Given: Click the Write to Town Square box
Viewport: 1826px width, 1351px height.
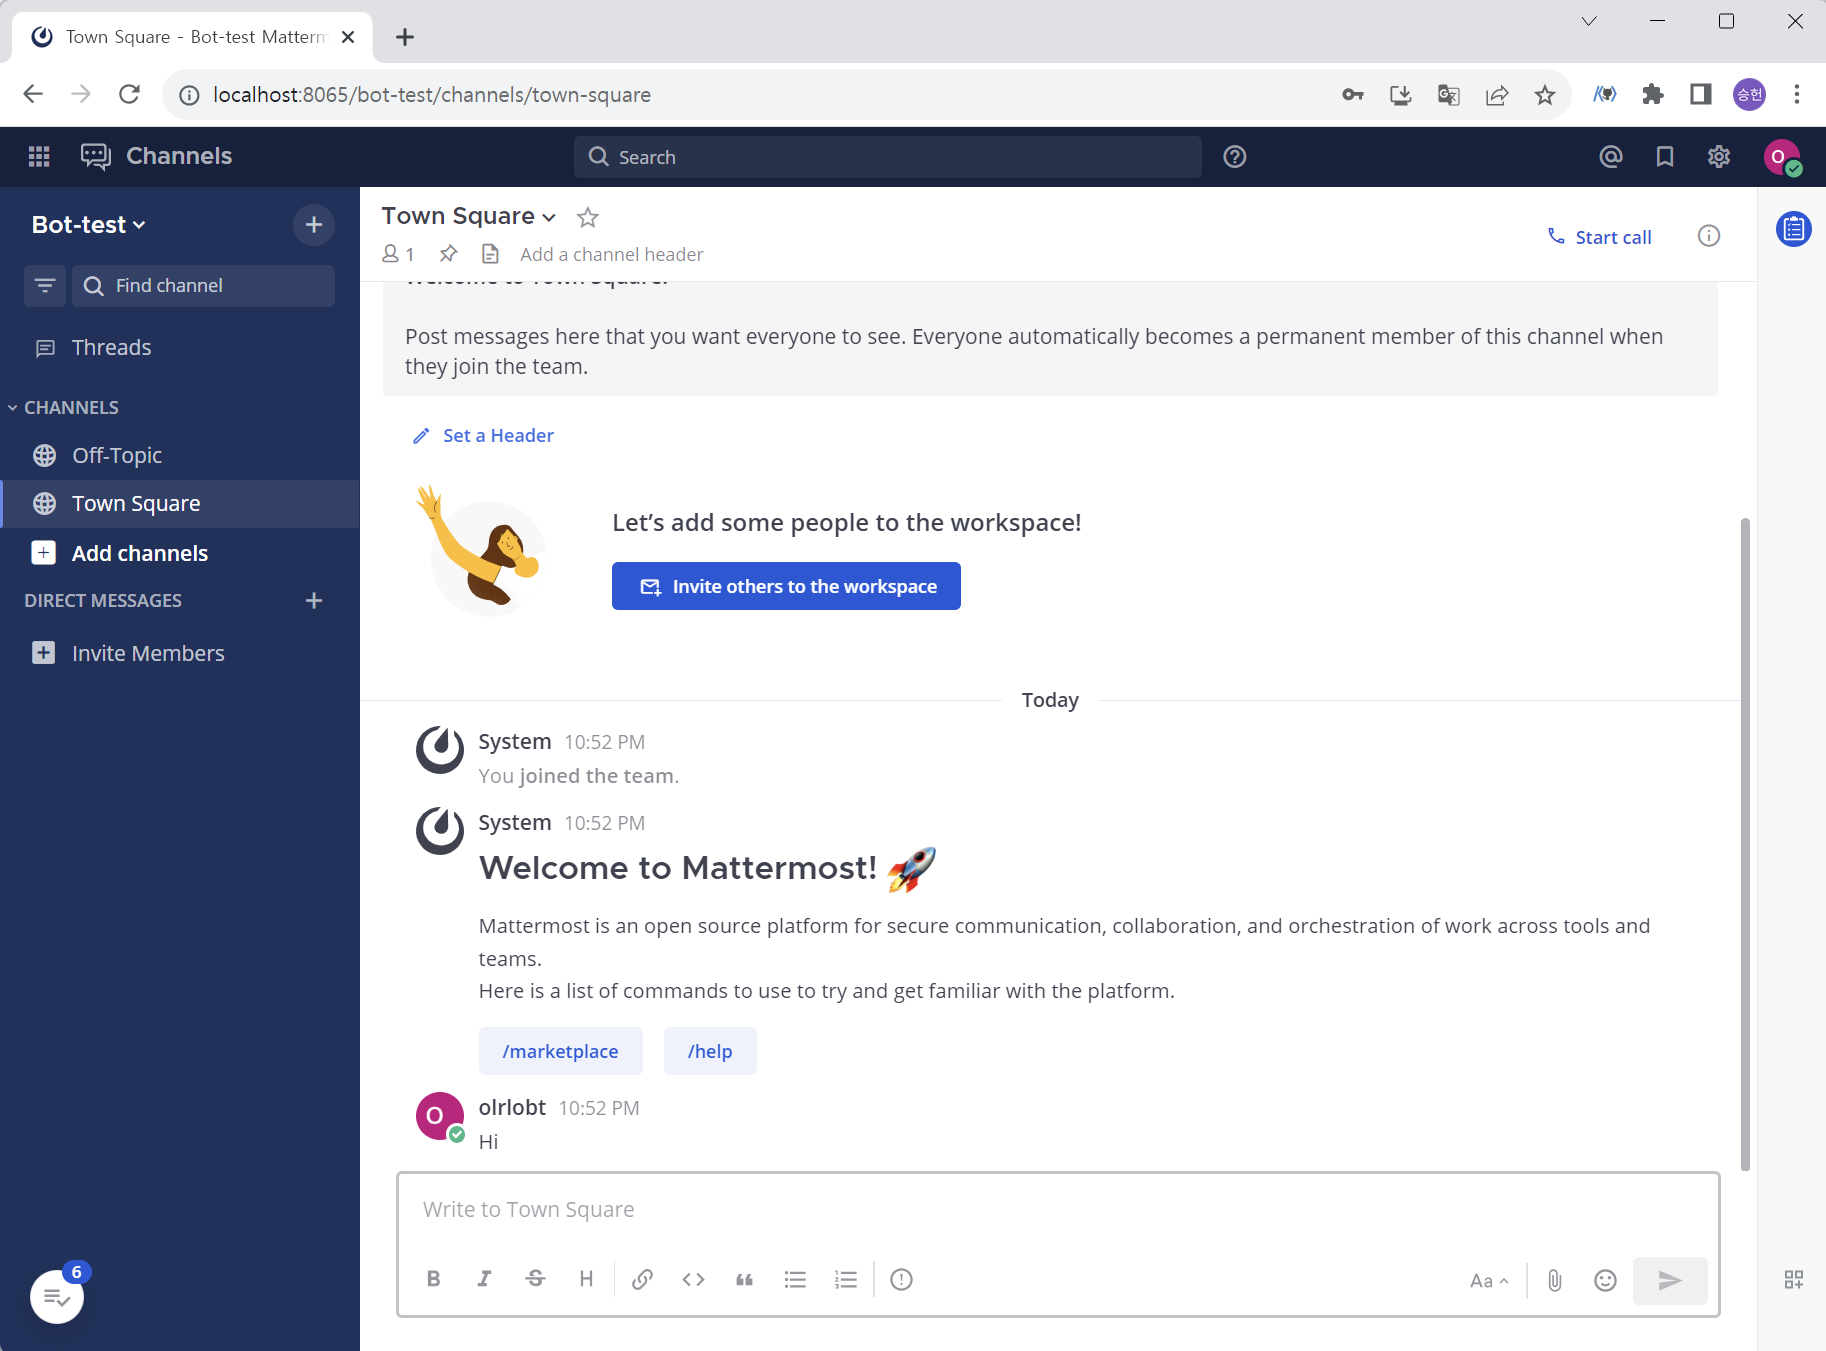Looking at the screenshot, I should tap(1058, 1209).
